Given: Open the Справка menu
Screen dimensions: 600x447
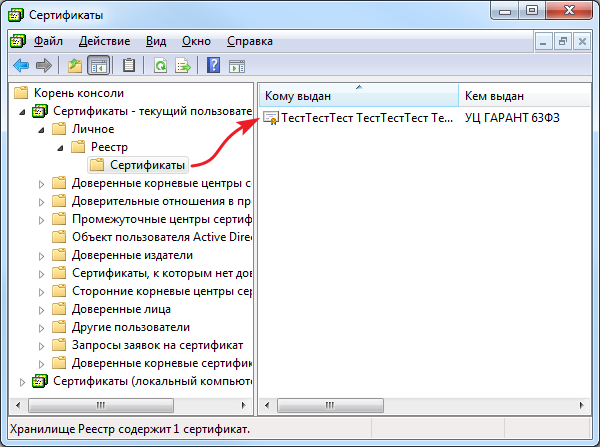Looking at the screenshot, I should [x=250, y=42].
